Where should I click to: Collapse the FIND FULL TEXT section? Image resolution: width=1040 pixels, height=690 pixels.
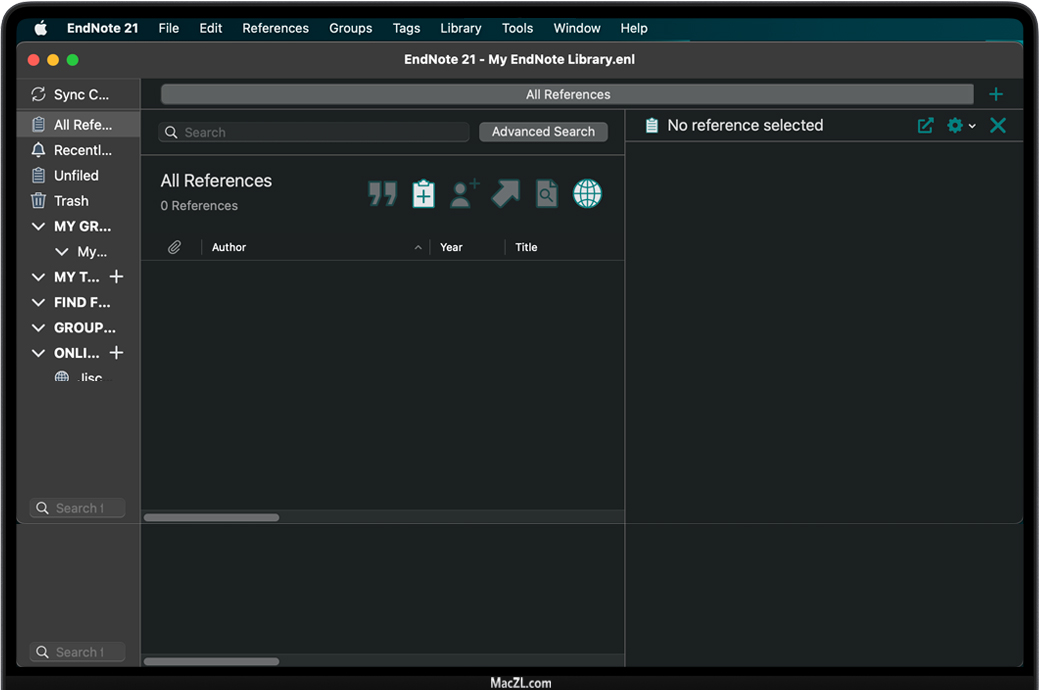(x=39, y=303)
